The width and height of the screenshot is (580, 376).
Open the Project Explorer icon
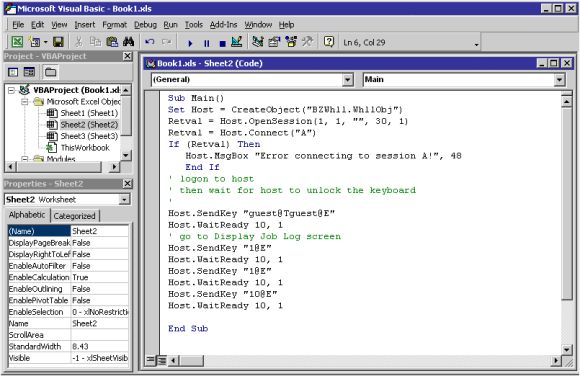(258, 42)
